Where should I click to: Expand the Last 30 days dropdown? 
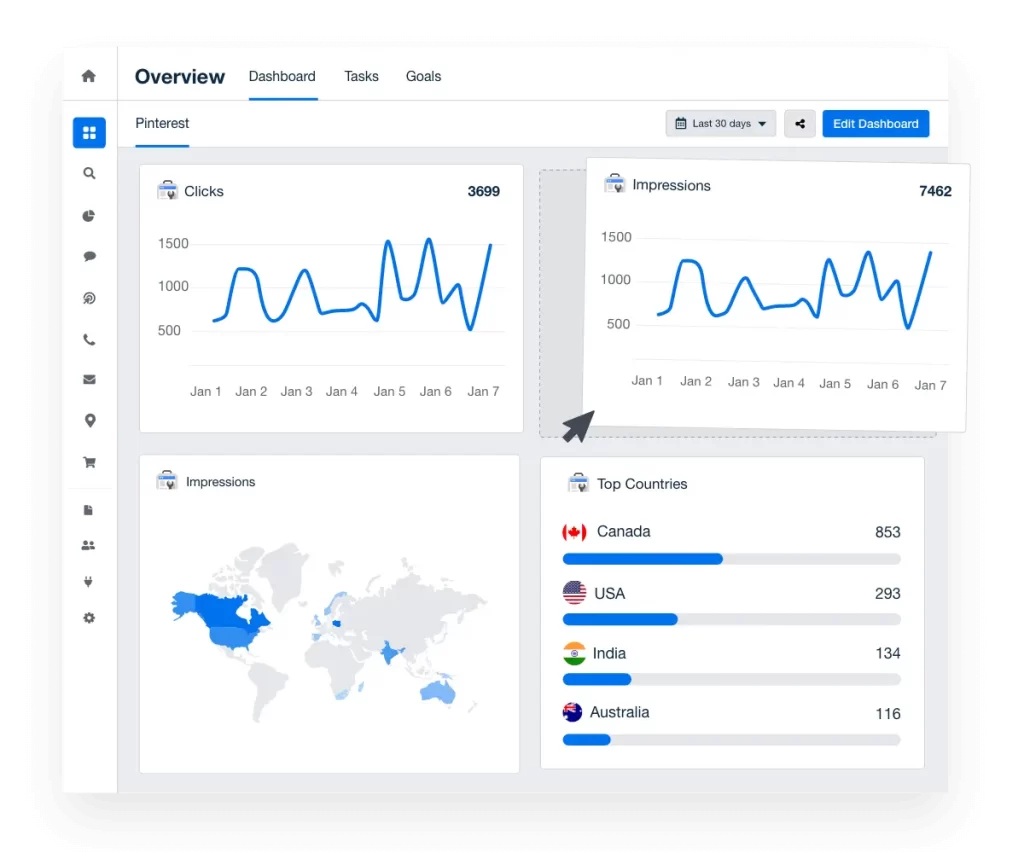pyautogui.click(x=720, y=124)
